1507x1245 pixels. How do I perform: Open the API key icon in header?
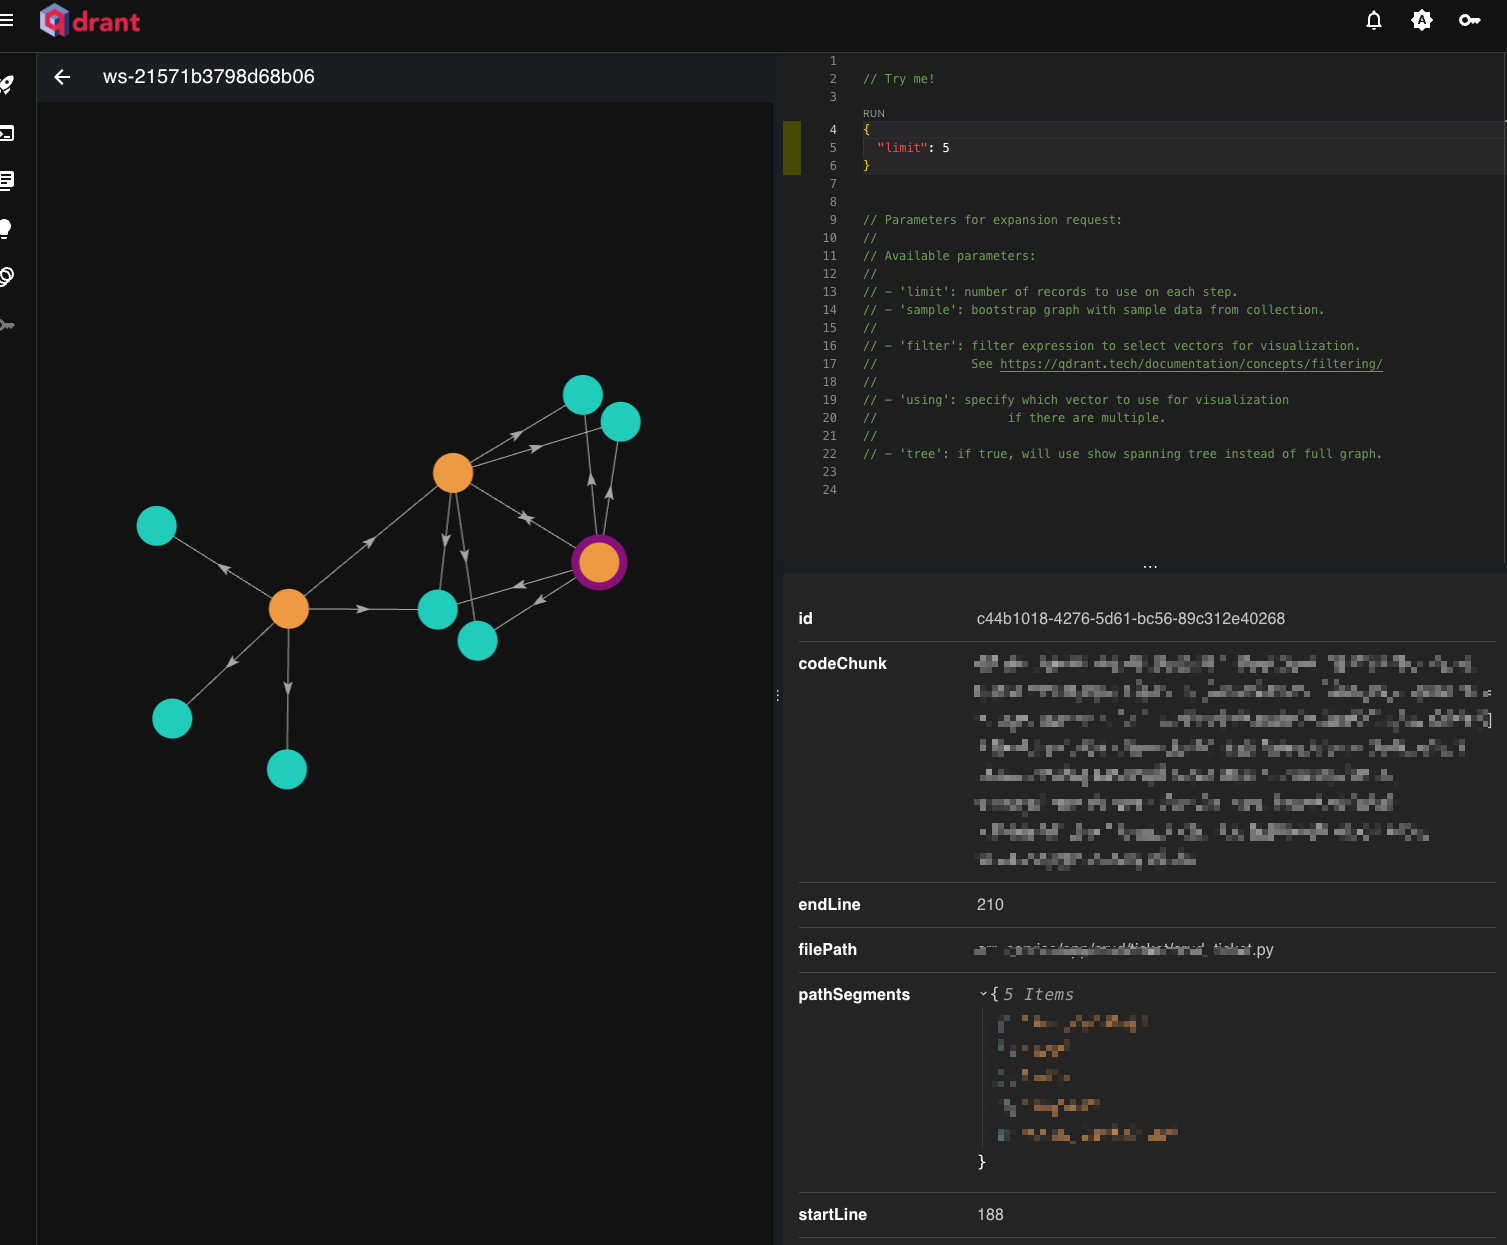point(1469,20)
